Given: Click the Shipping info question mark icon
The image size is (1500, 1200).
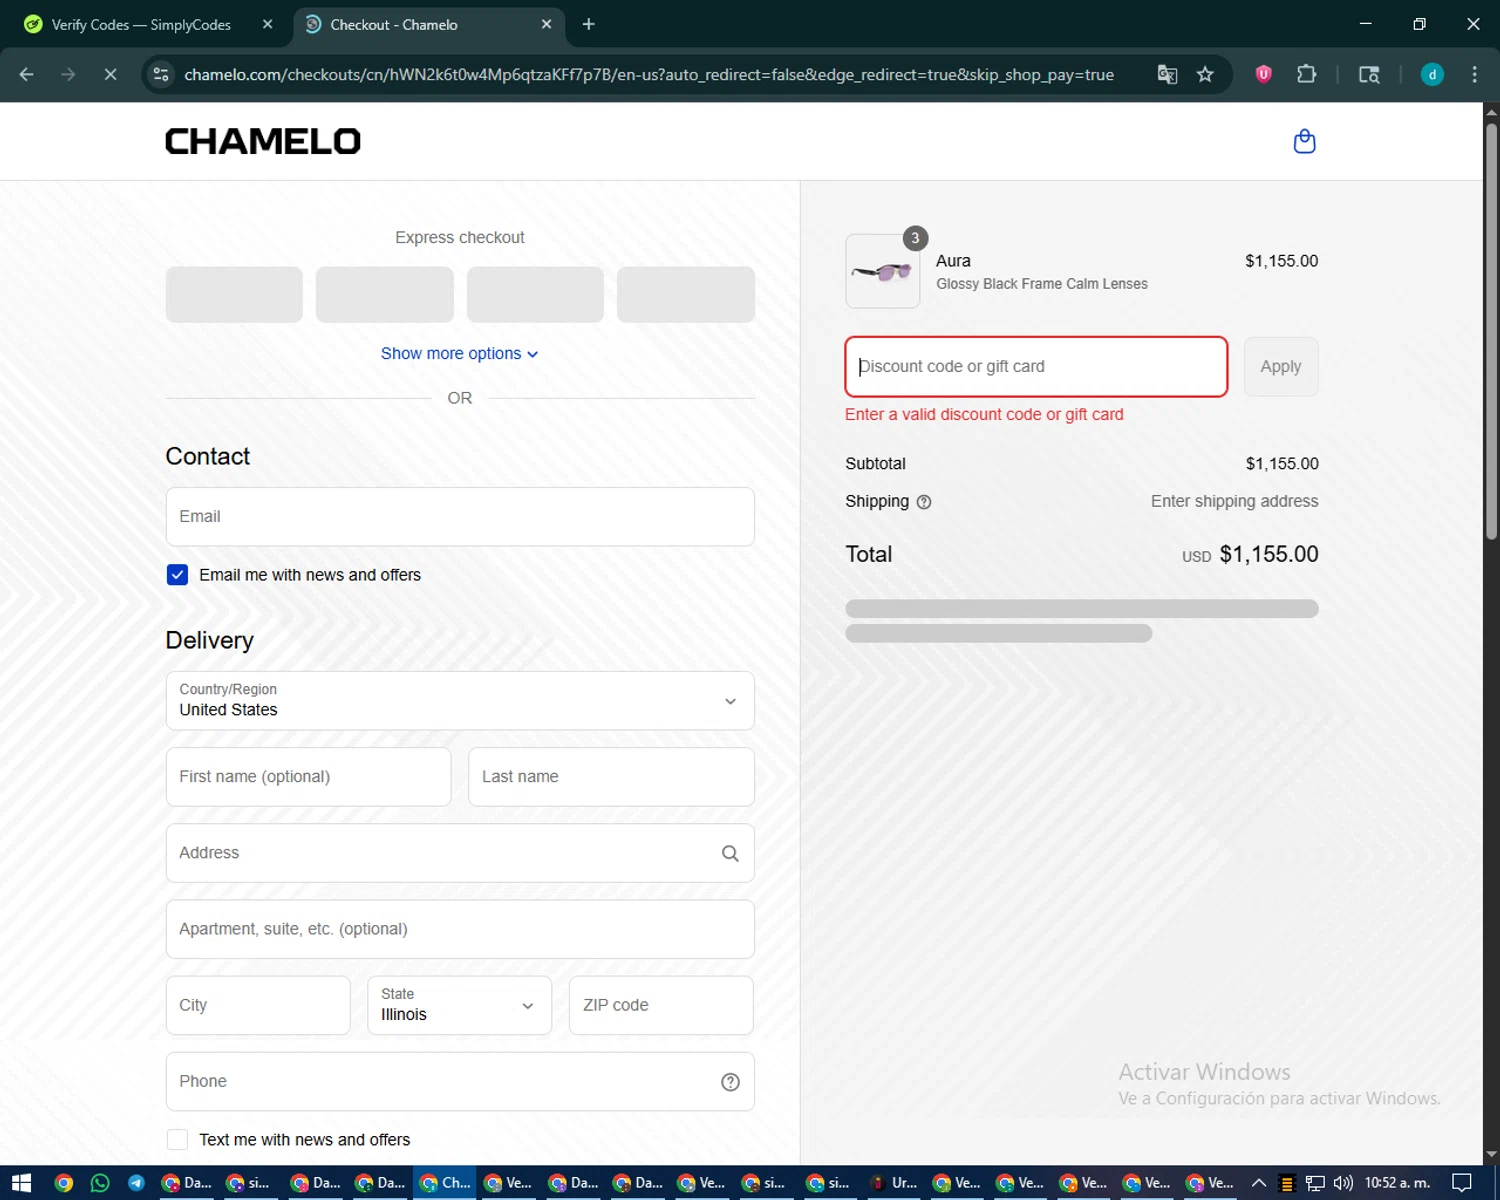Looking at the screenshot, I should click(924, 502).
